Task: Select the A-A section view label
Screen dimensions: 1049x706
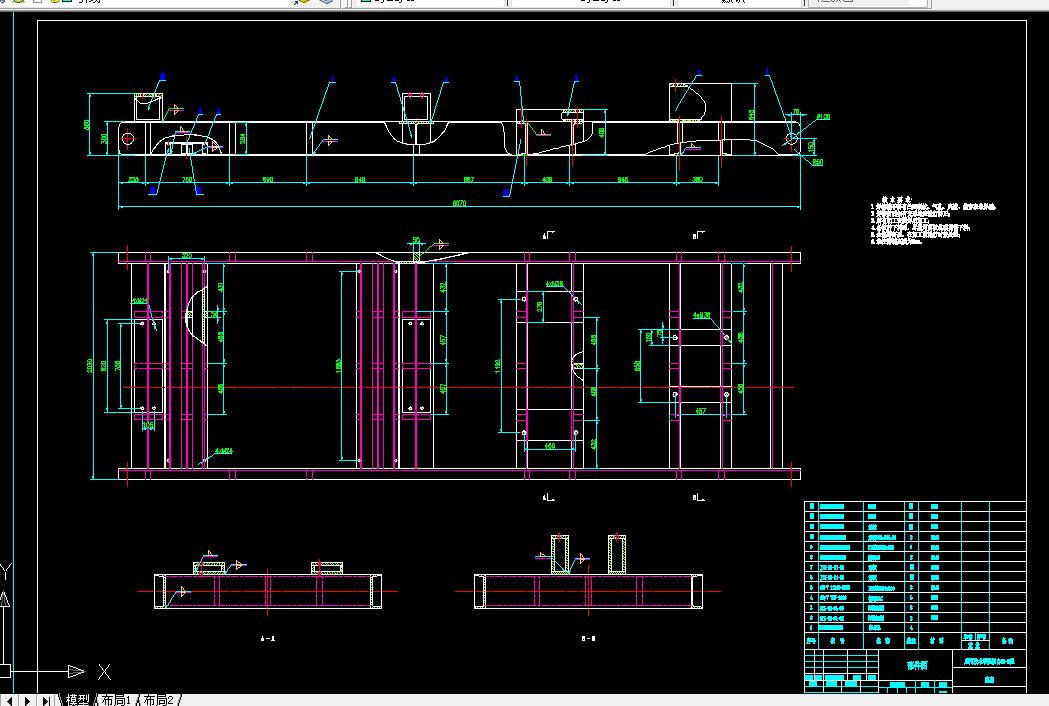Action: [268, 638]
